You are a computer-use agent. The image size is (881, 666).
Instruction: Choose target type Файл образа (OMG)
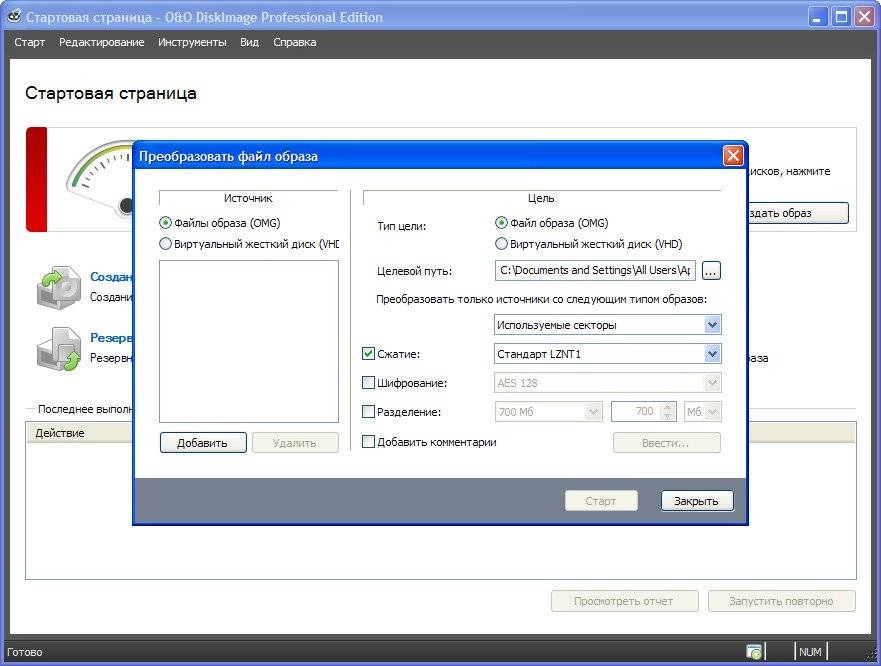501,223
